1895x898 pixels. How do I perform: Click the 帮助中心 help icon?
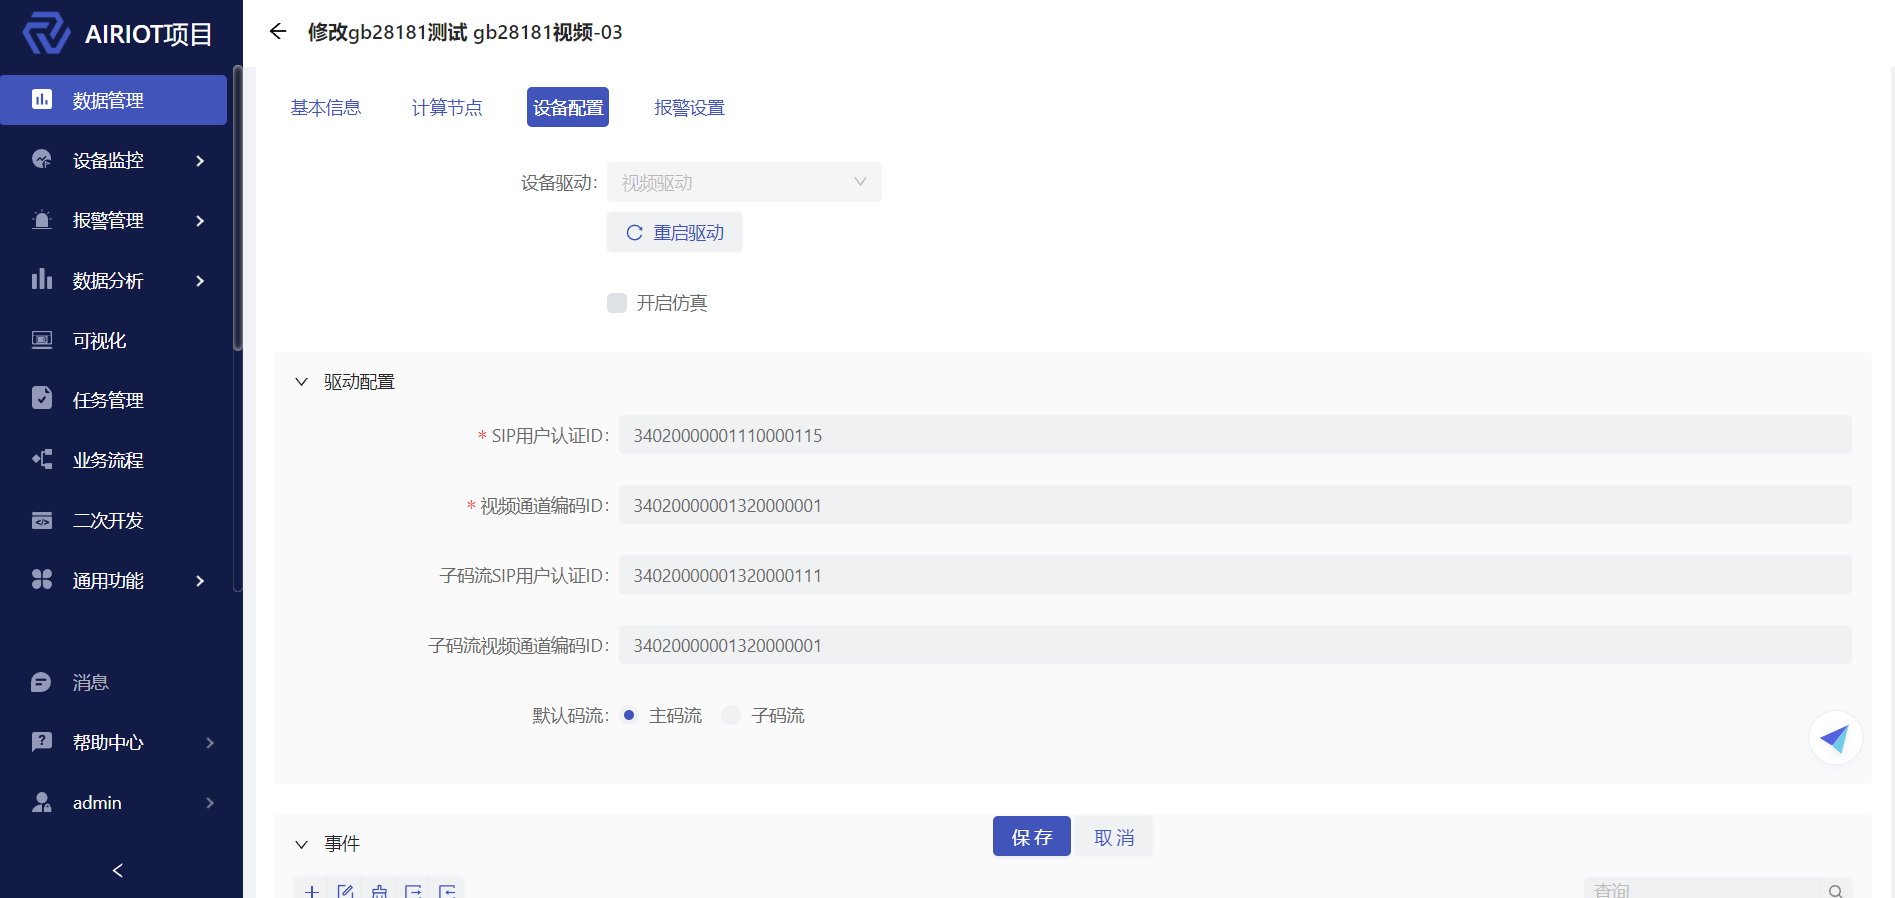pos(42,742)
